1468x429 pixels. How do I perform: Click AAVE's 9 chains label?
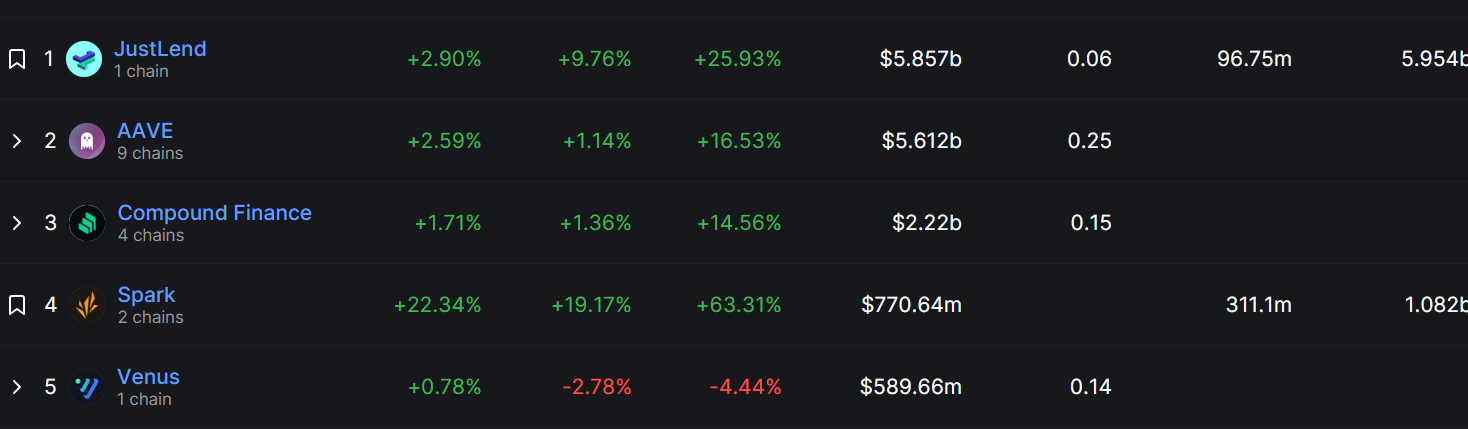(150, 153)
